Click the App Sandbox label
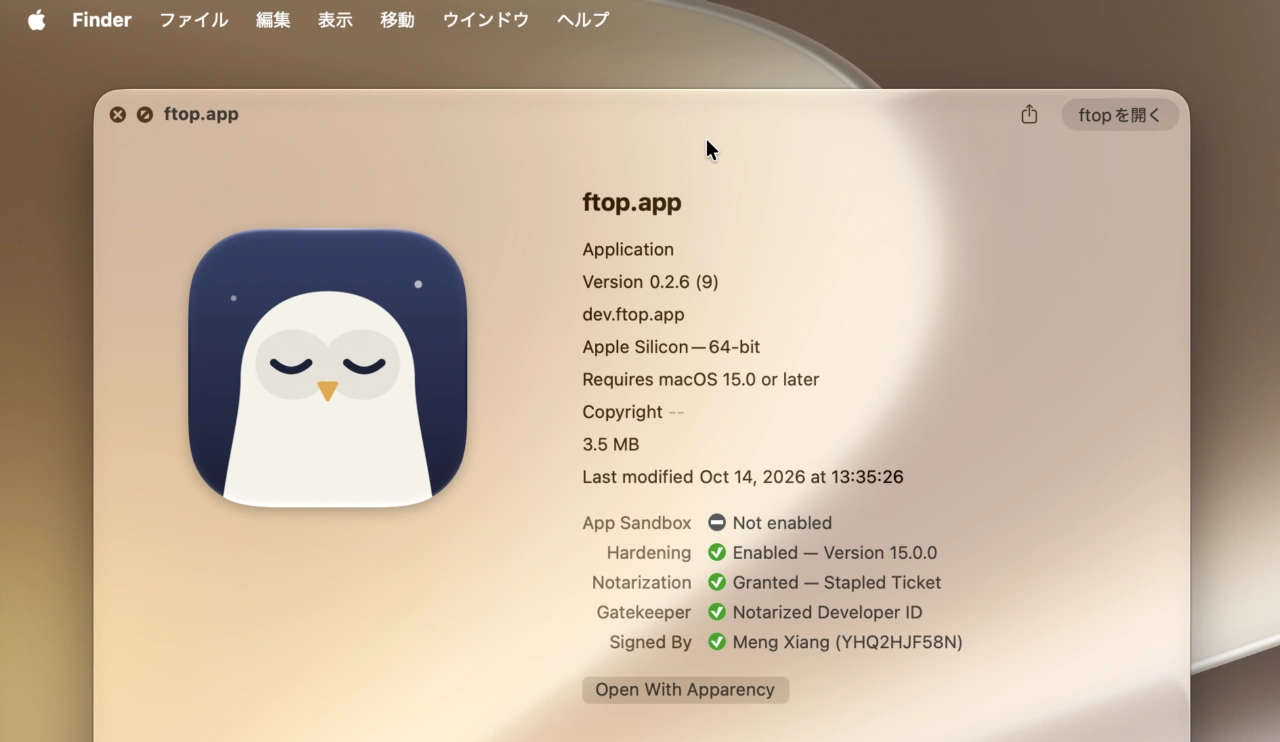Screen dimensions: 1280x742 pyautogui.click(x=637, y=523)
